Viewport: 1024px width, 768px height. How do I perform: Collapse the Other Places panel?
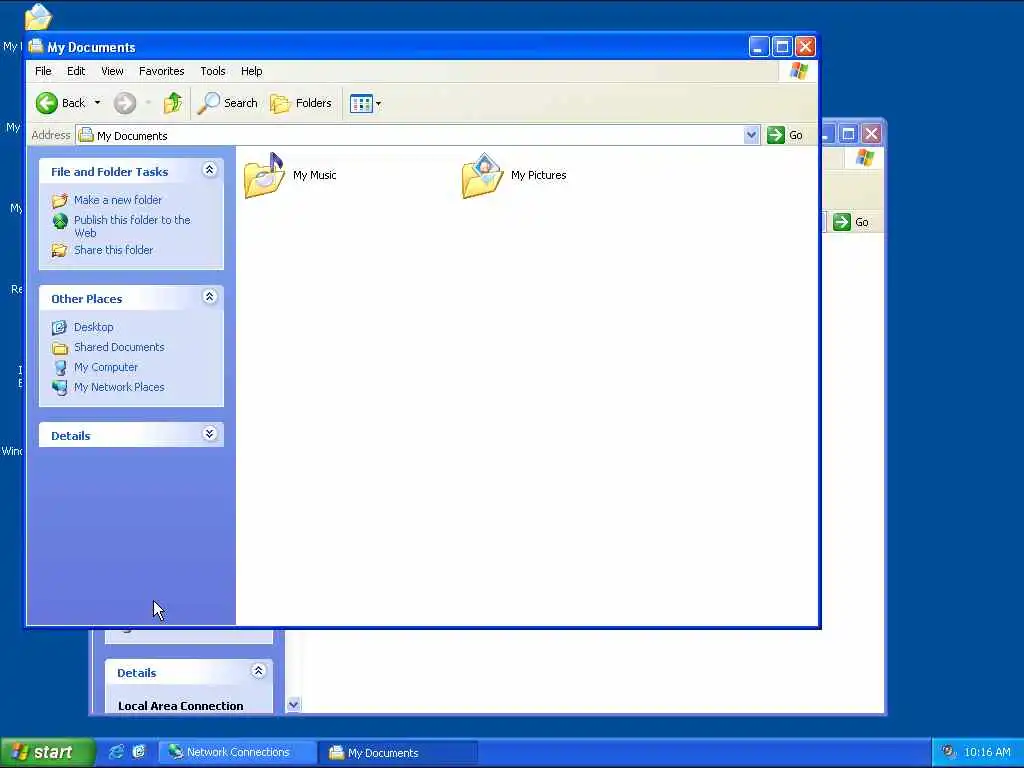210,296
